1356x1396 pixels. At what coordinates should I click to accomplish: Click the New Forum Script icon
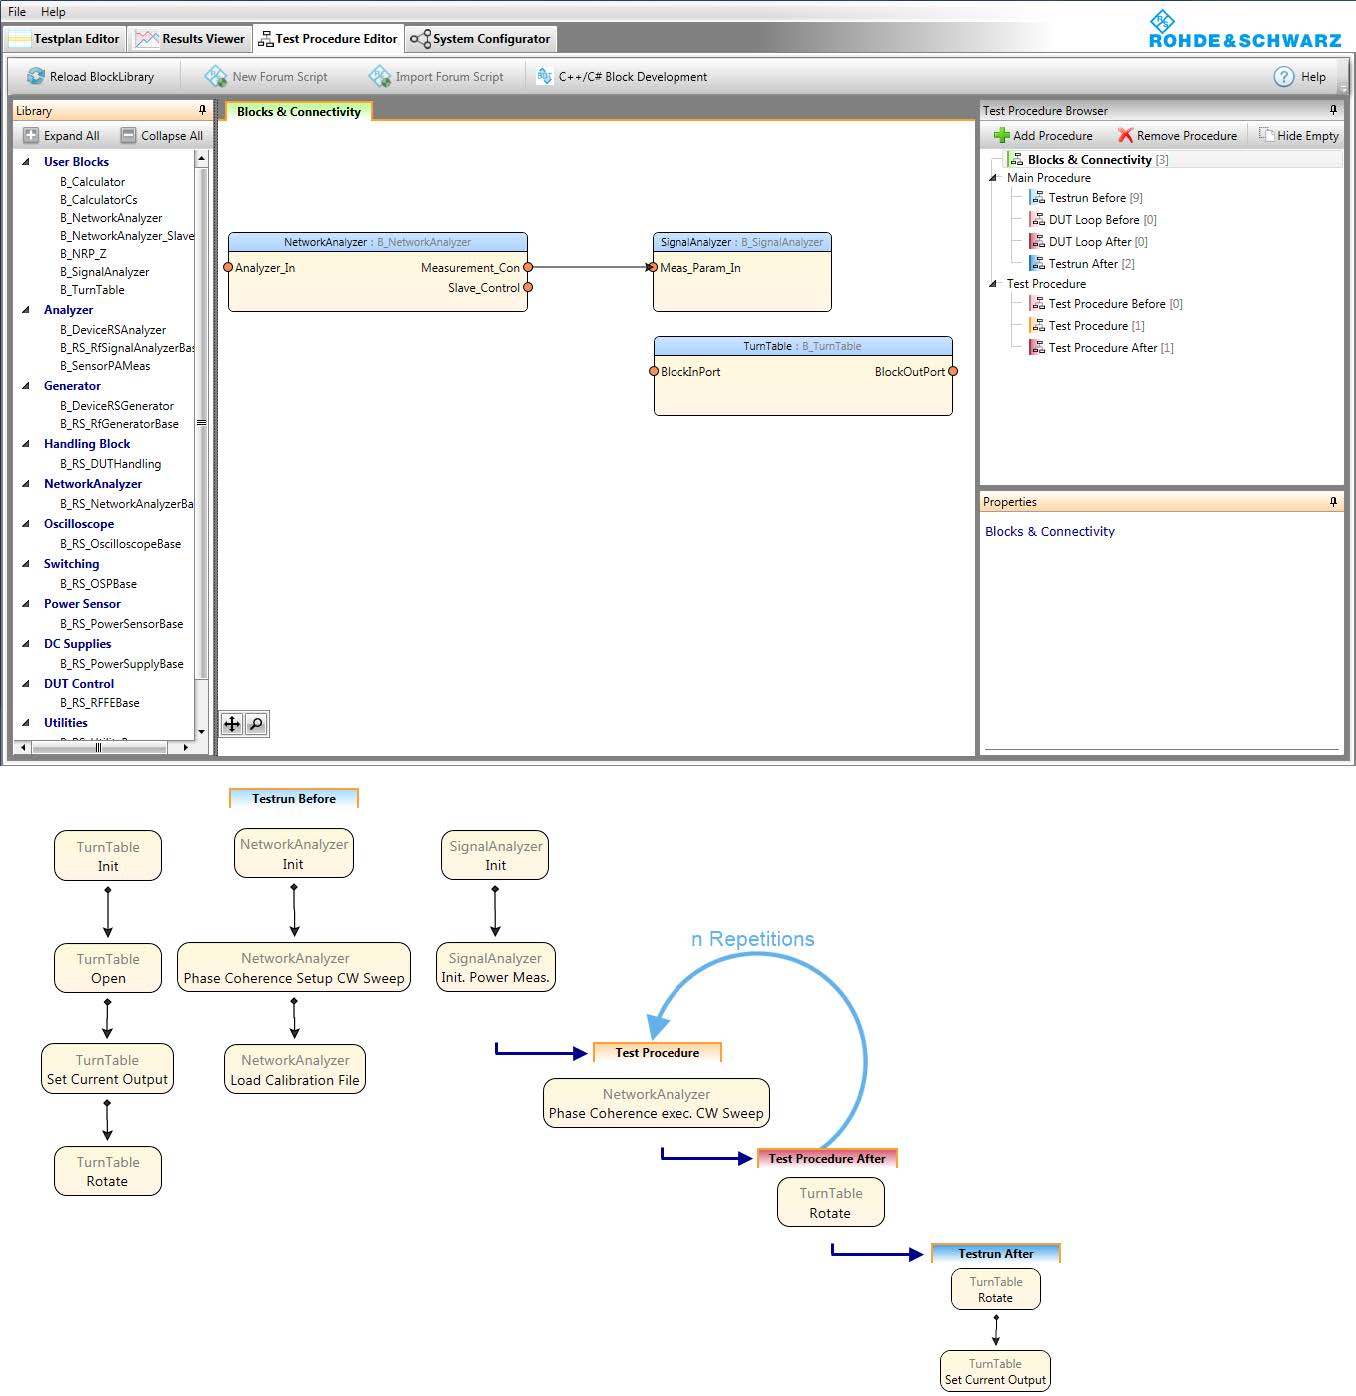click(x=215, y=76)
